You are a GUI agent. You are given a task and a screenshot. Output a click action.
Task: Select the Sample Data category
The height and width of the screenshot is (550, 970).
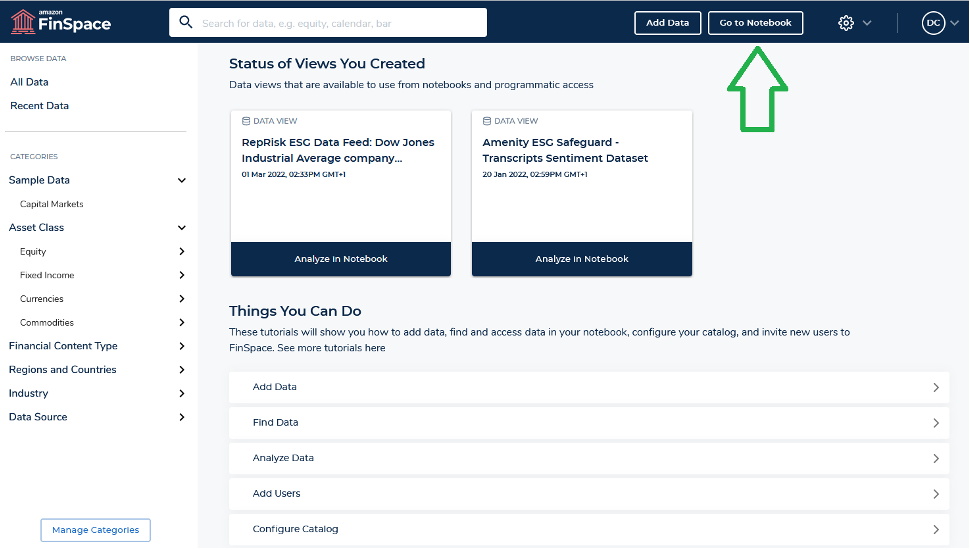tap(39, 180)
